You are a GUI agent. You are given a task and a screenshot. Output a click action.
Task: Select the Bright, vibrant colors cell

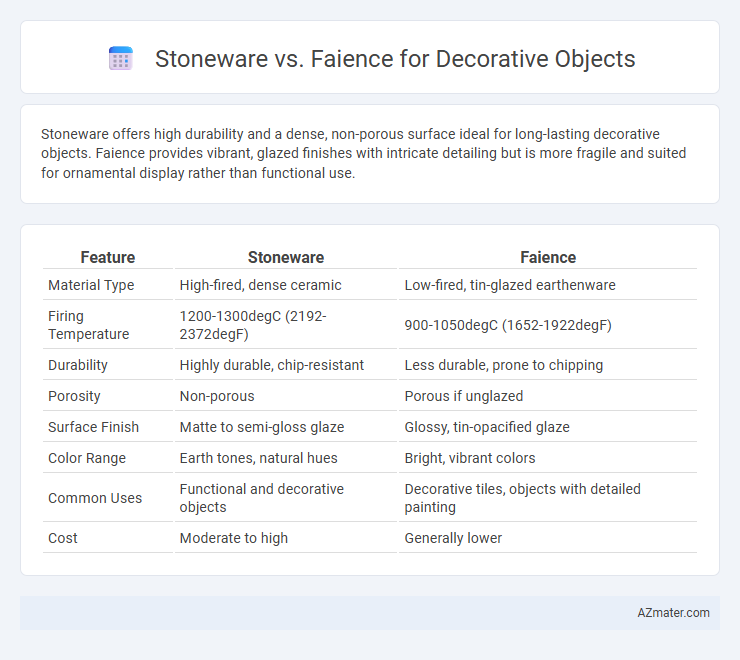pos(470,458)
